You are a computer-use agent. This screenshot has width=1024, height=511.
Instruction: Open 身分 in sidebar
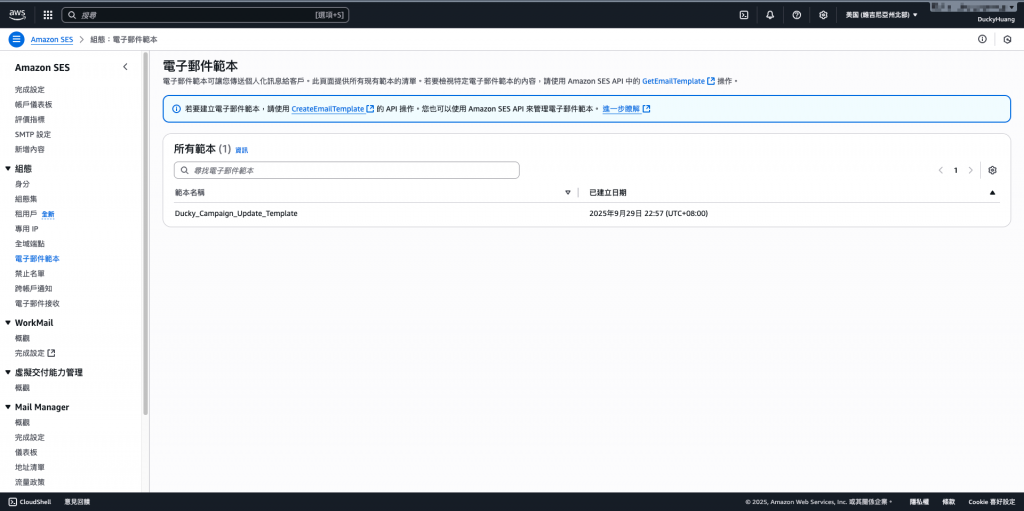[22, 184]
